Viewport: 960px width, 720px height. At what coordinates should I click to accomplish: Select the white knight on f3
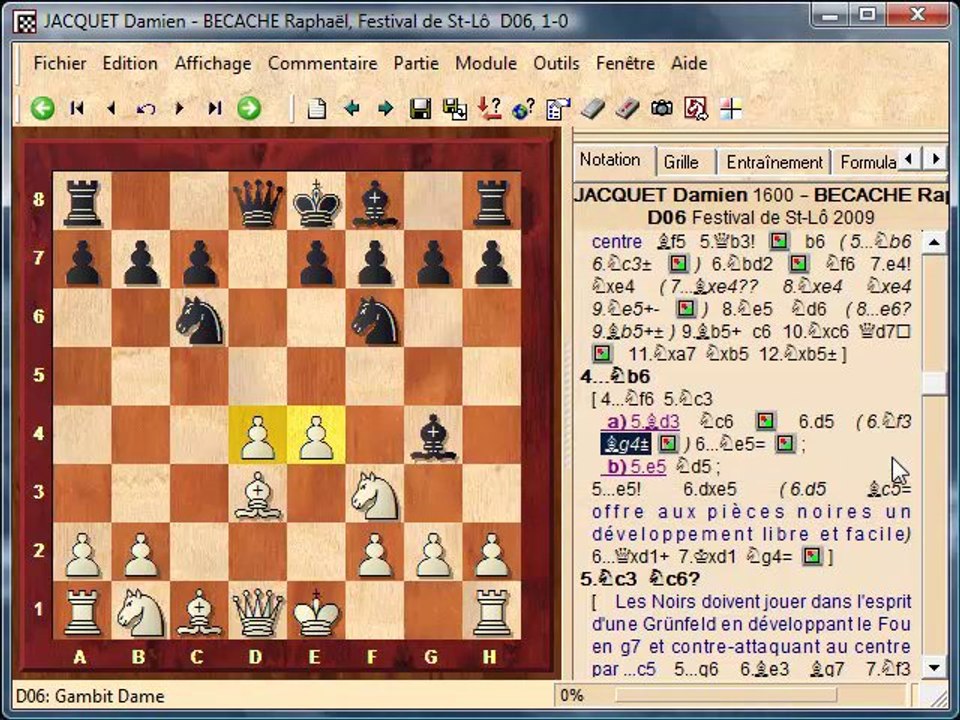click(375, 495)
